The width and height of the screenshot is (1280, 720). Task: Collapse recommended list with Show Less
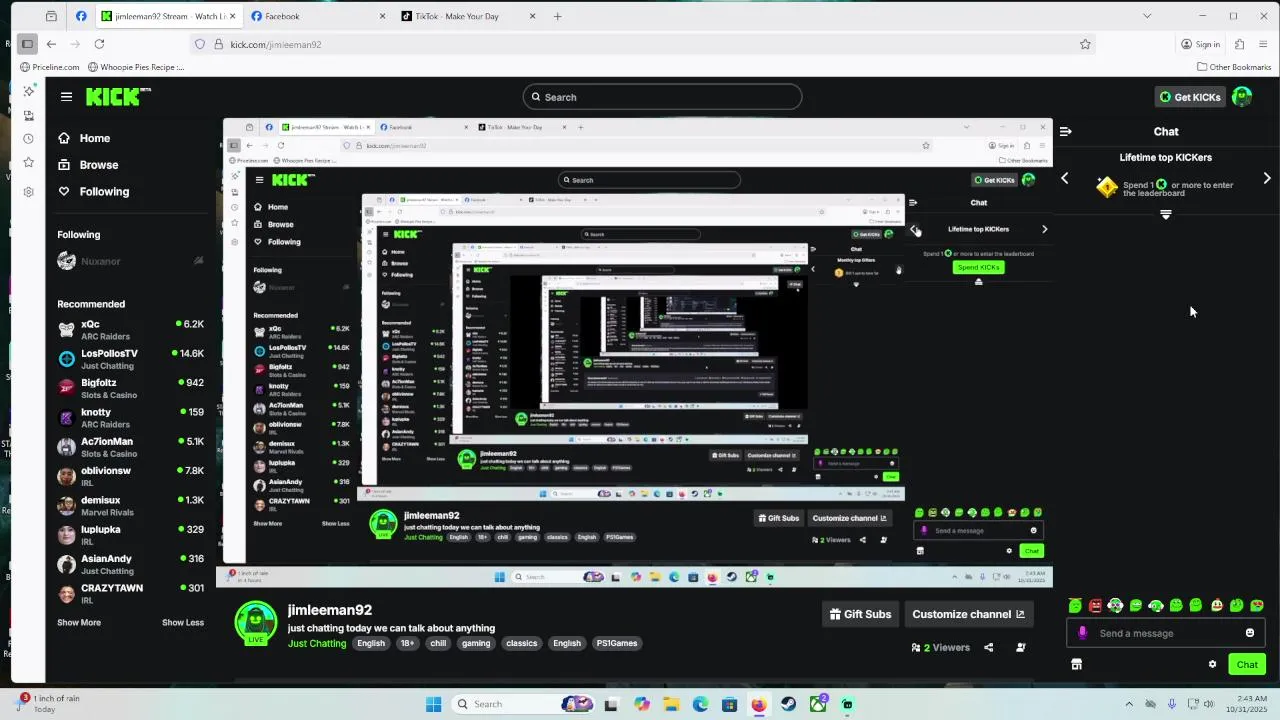pos(183,622)
